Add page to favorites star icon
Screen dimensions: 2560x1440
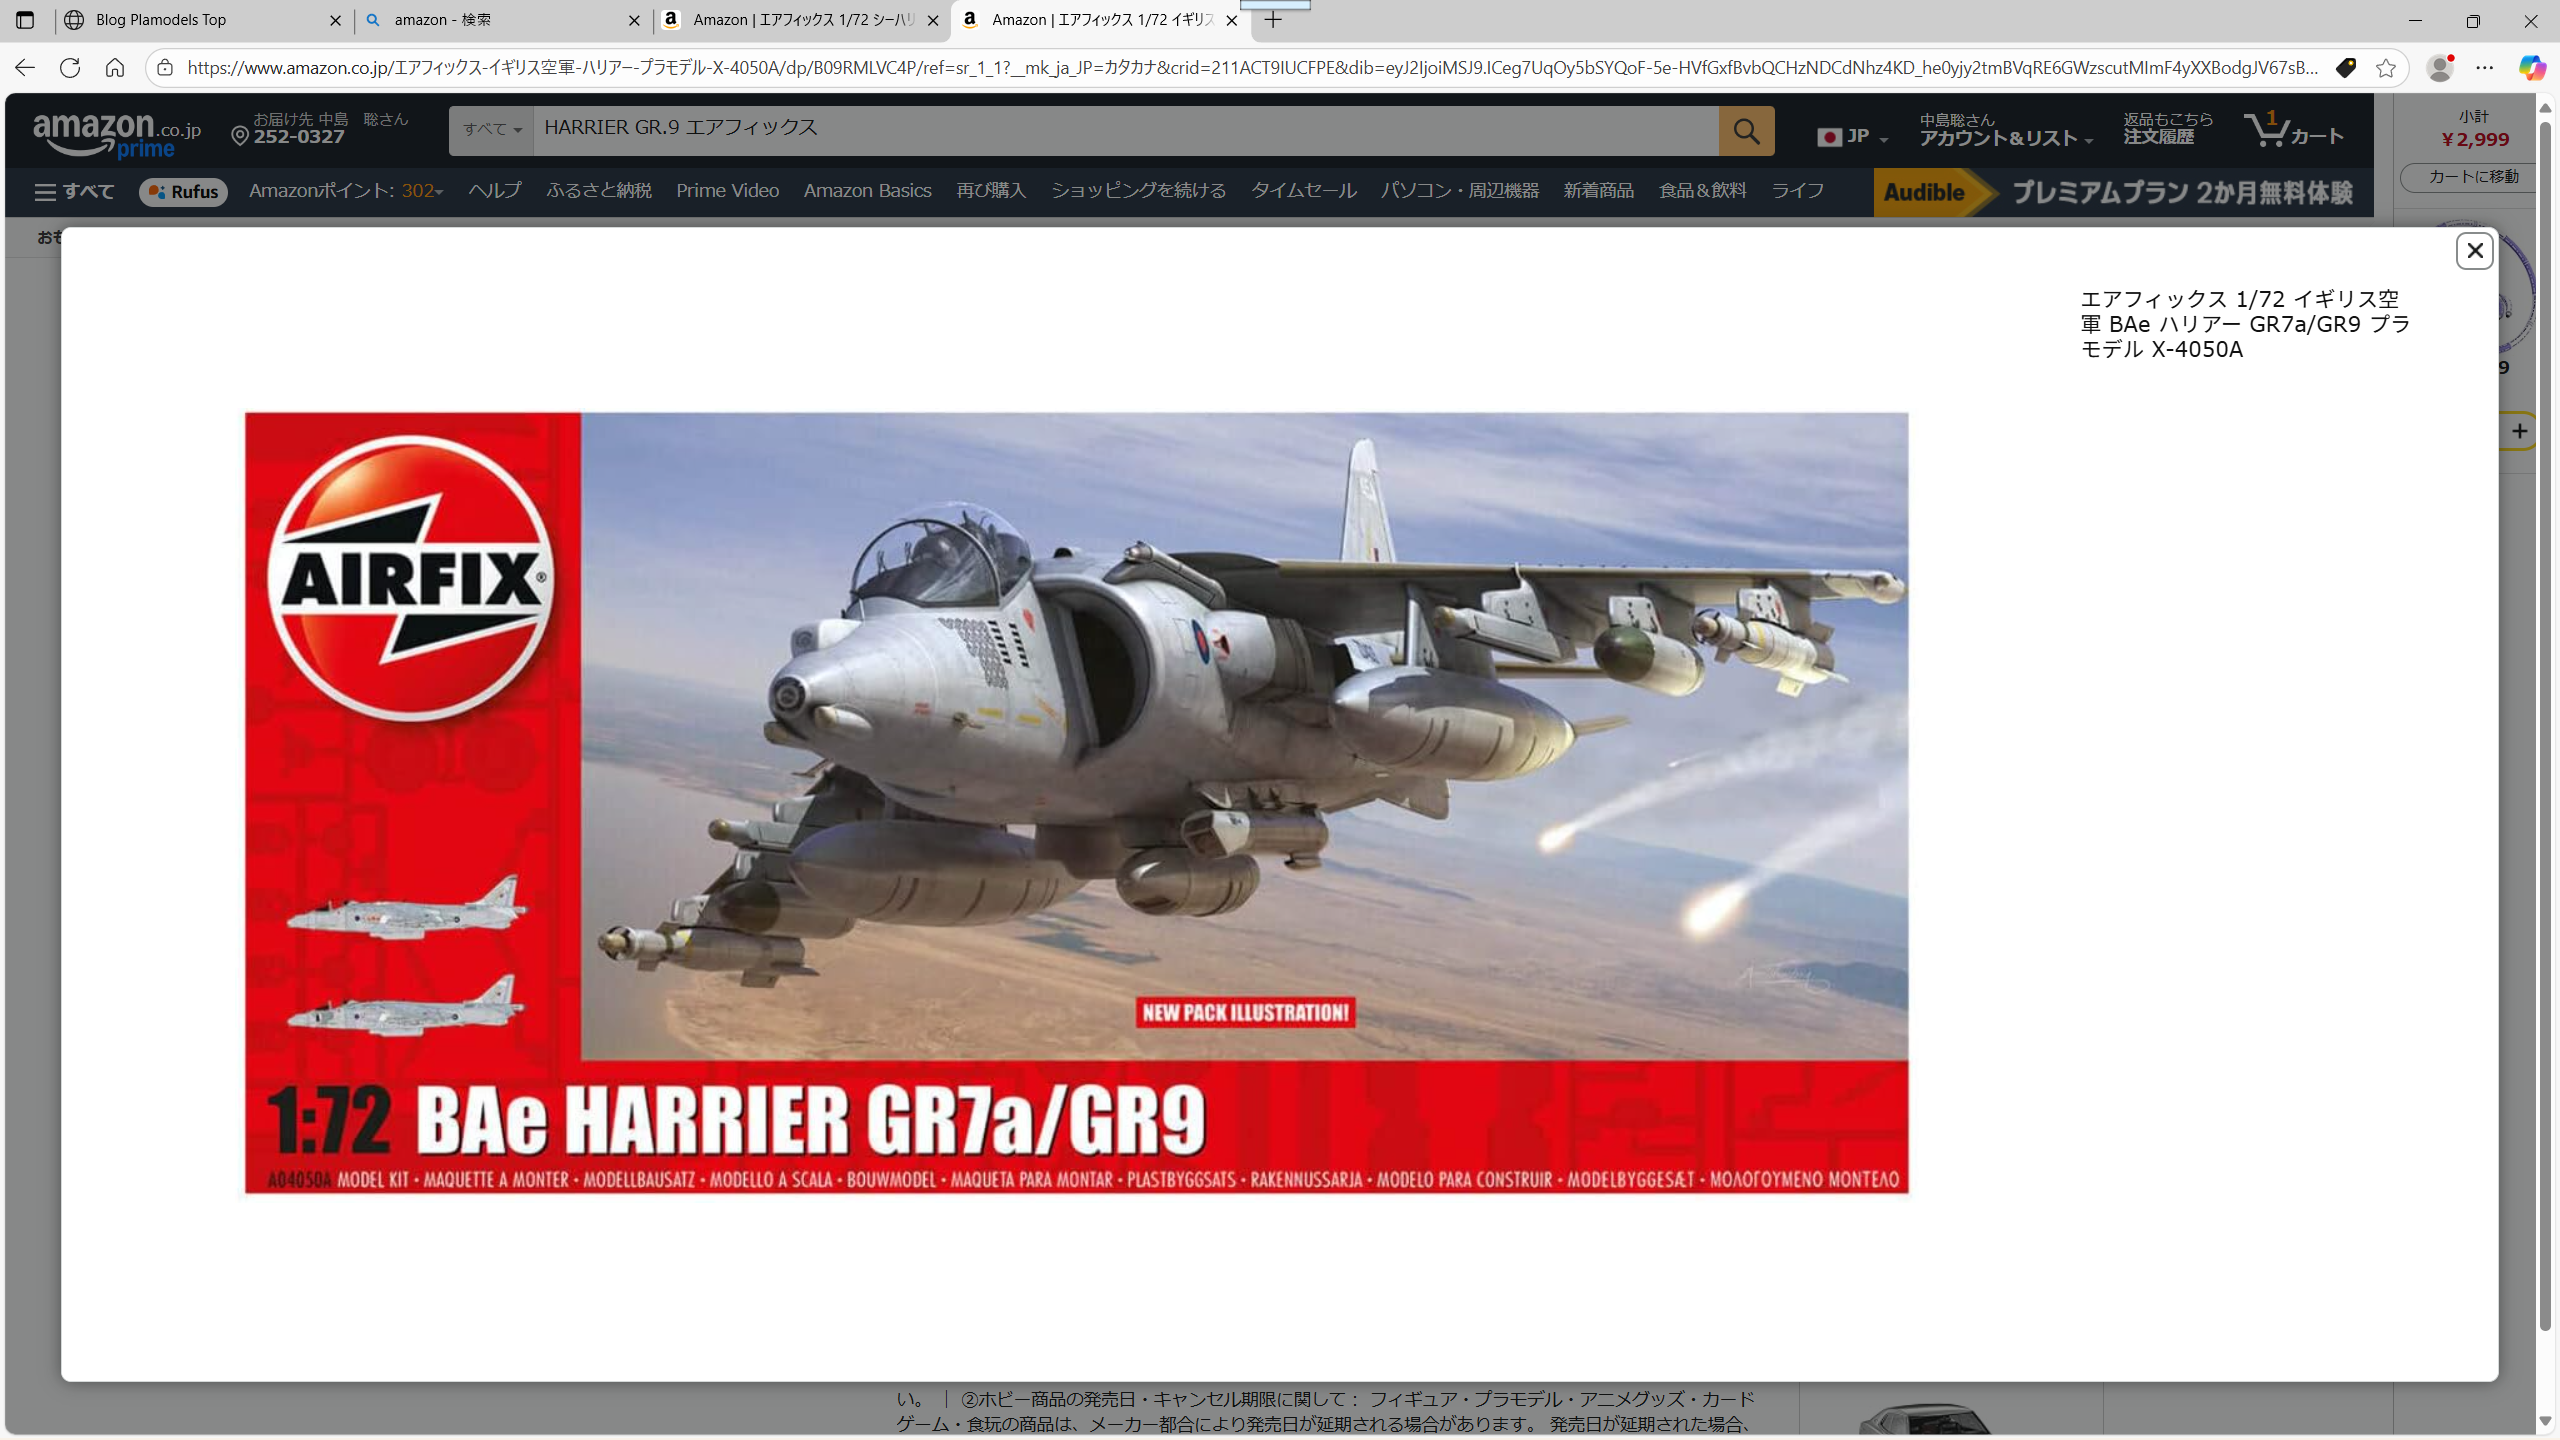[x=2386, y=68]
